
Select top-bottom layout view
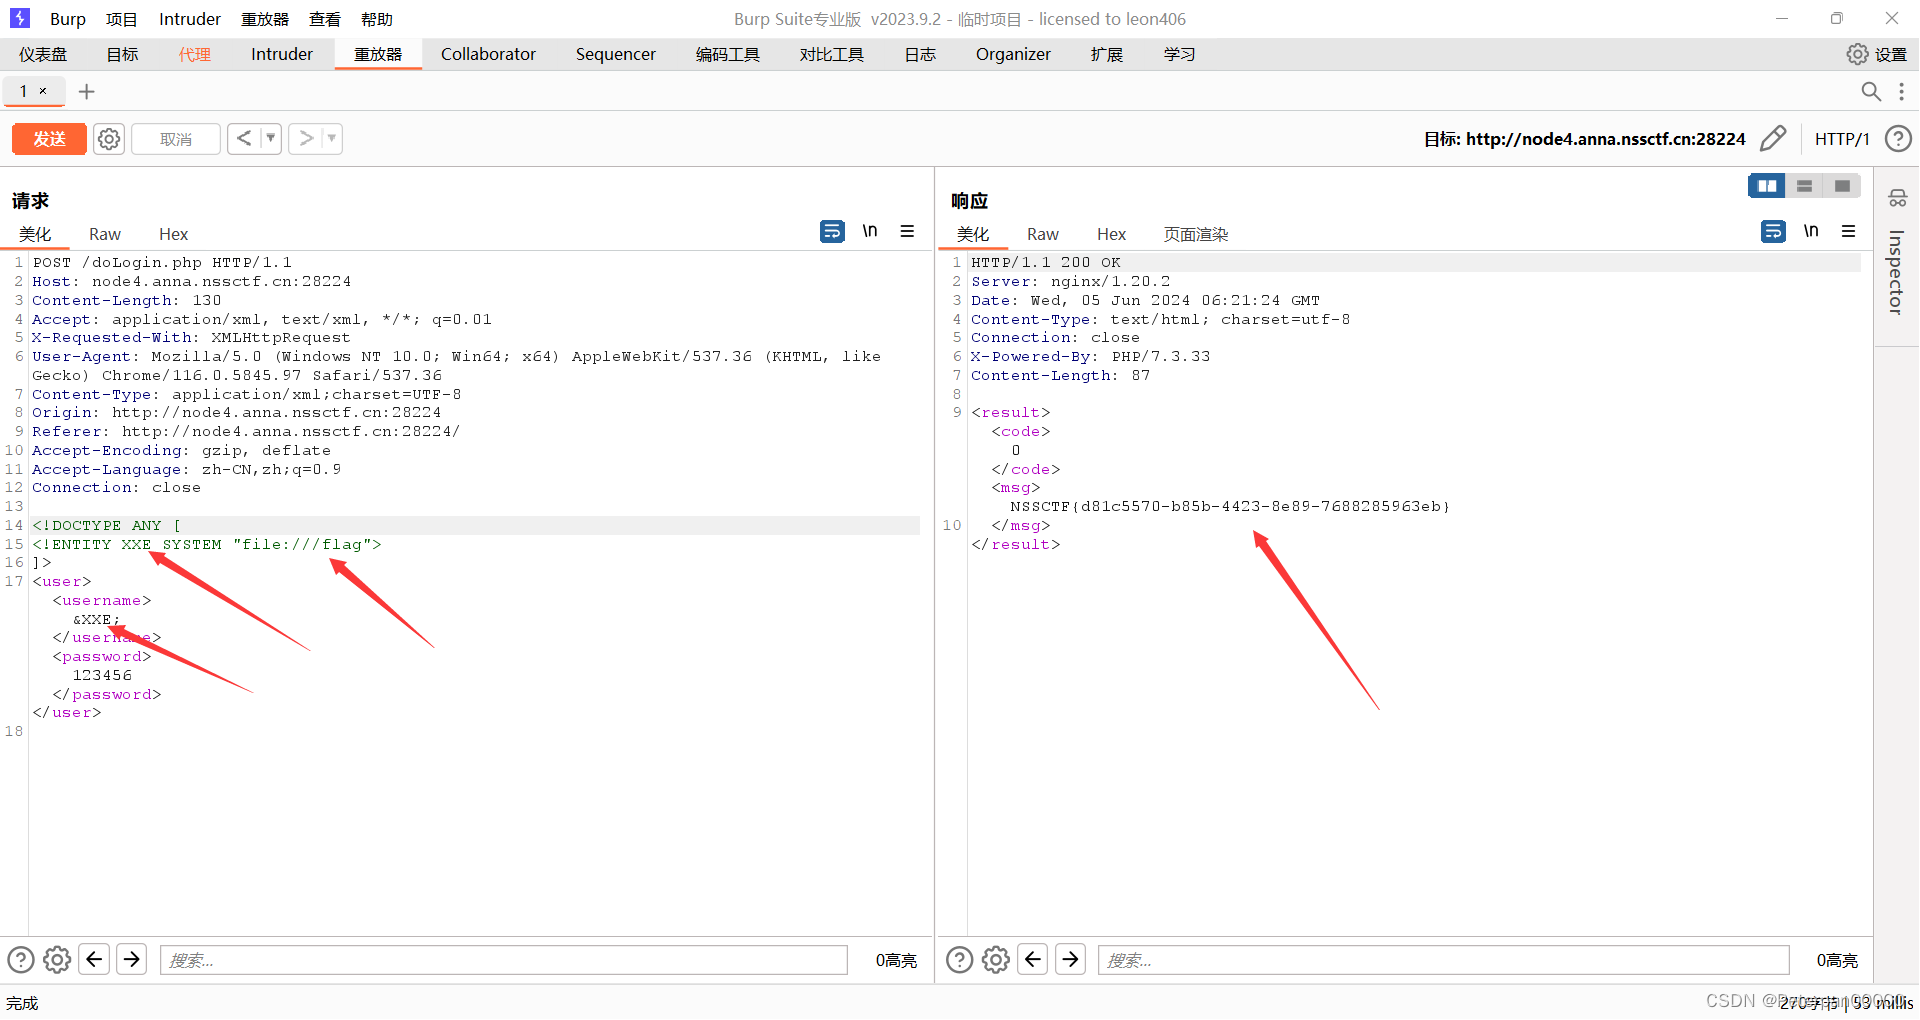point(1804,186)
